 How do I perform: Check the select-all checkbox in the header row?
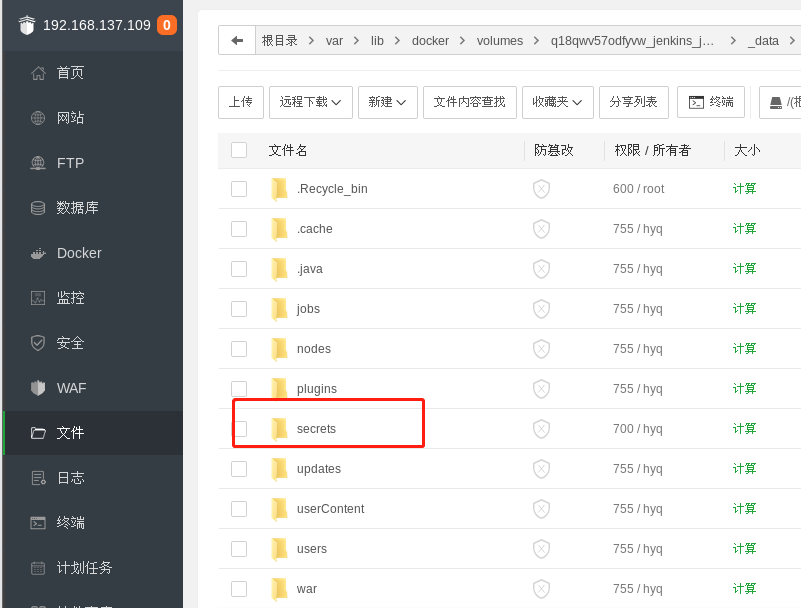point(241,149)
